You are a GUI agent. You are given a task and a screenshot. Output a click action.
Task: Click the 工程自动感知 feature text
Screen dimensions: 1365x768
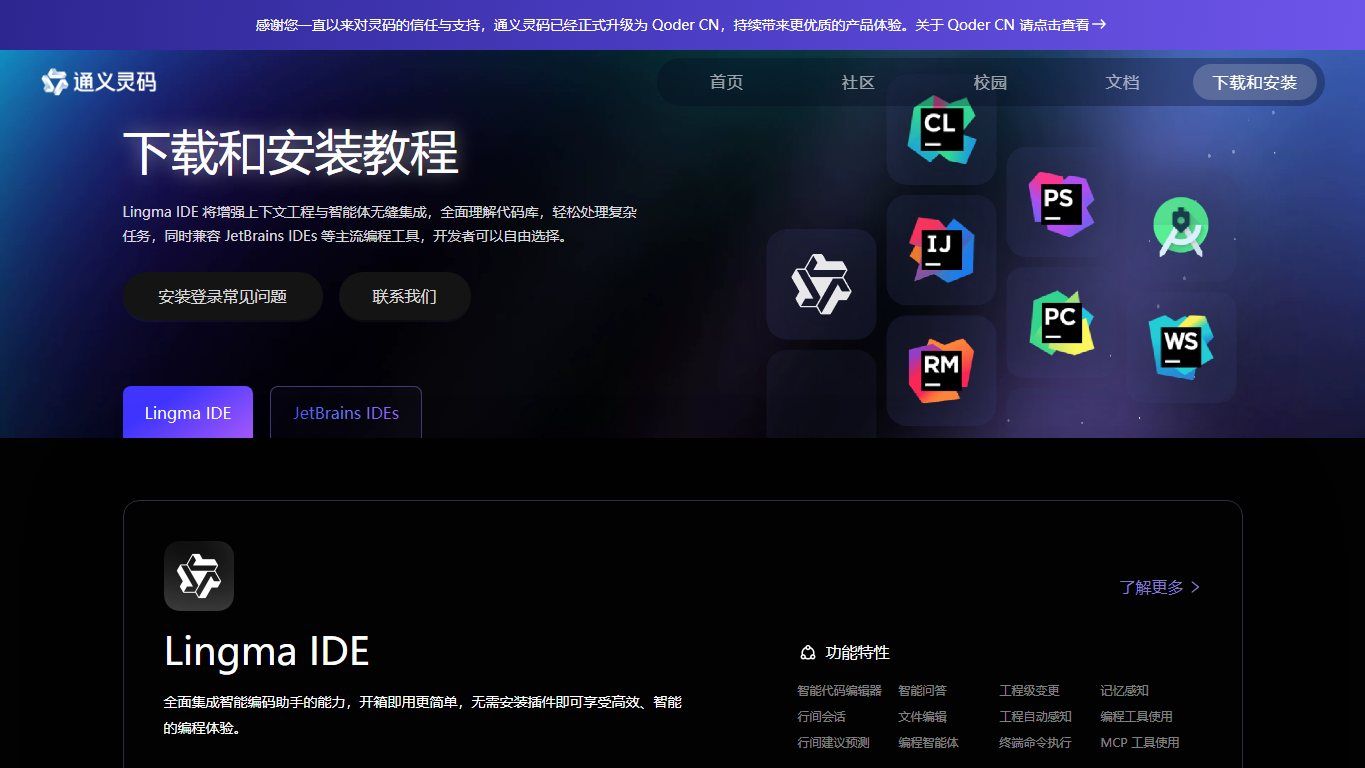click(1035, 716)
